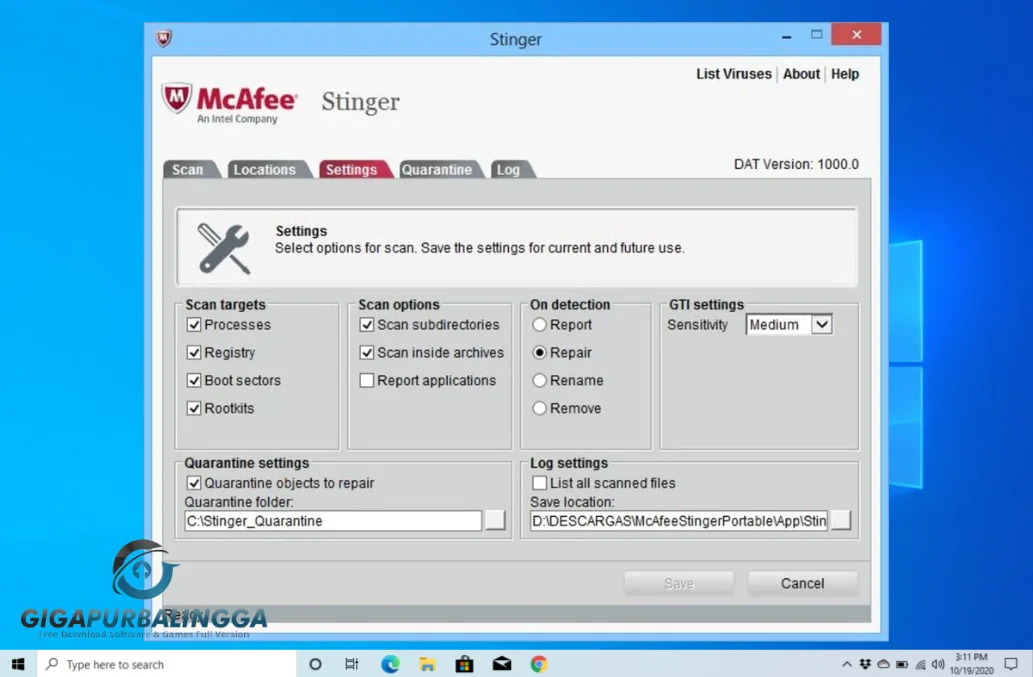The width and height of the screenshot is (1033, 677).
Task: Click the Cancel button
Action: pos(802,583)
